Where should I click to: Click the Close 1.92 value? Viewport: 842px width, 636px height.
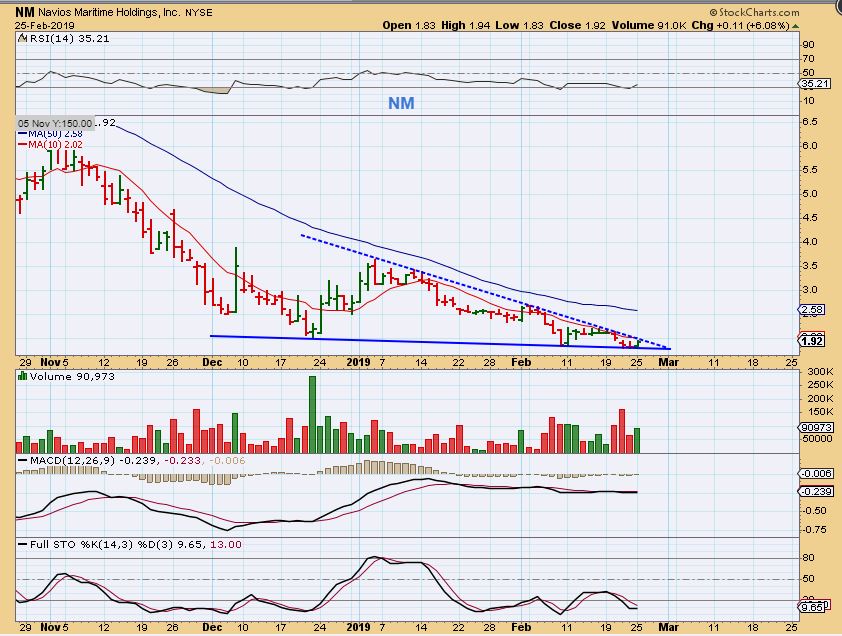tap(577, 25)
